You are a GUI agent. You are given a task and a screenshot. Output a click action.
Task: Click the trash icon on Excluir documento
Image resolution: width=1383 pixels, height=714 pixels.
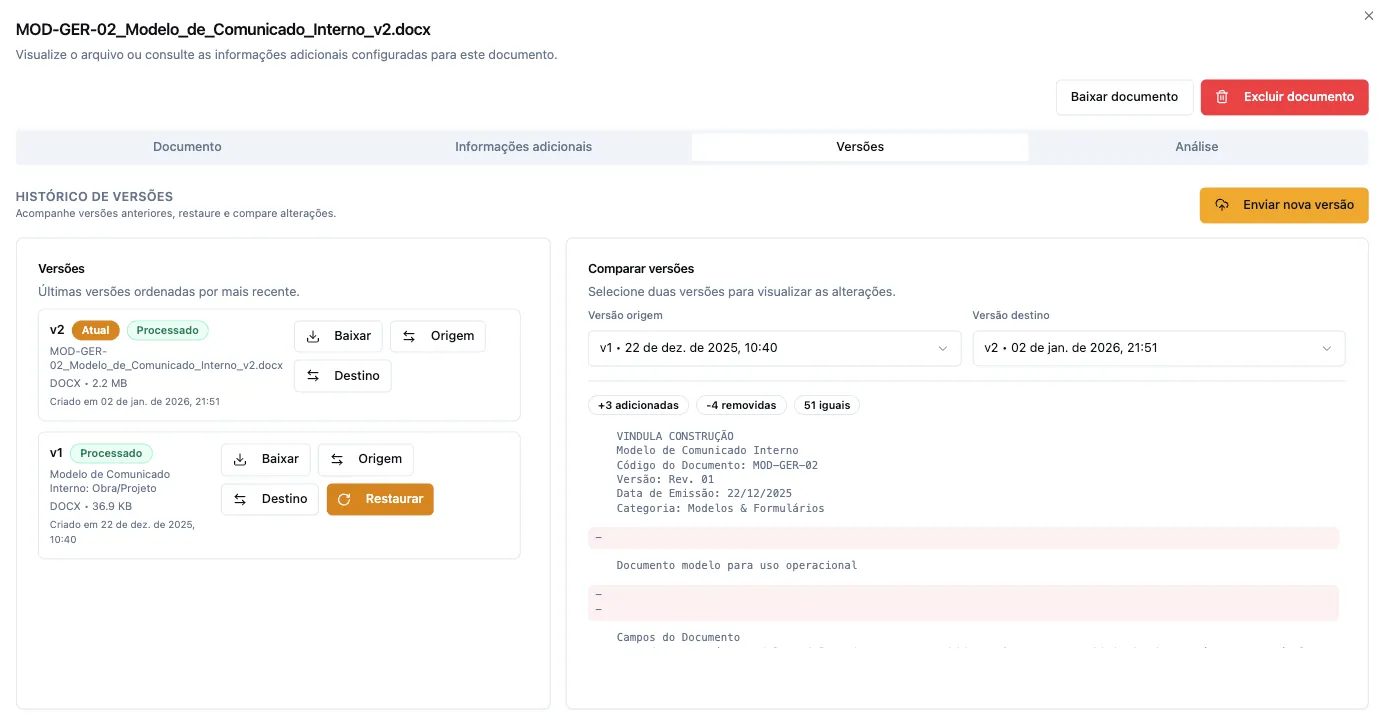pyautogui.click(x=1221, y=97)
